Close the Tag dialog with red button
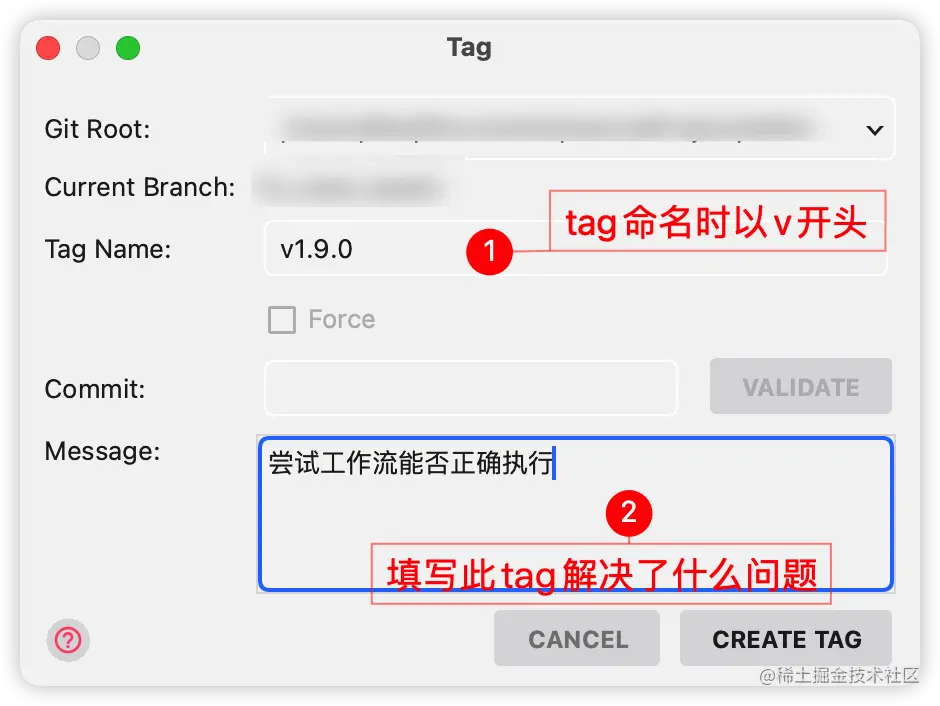This screenshot has width=940, height=706. (x=48, y=48)
